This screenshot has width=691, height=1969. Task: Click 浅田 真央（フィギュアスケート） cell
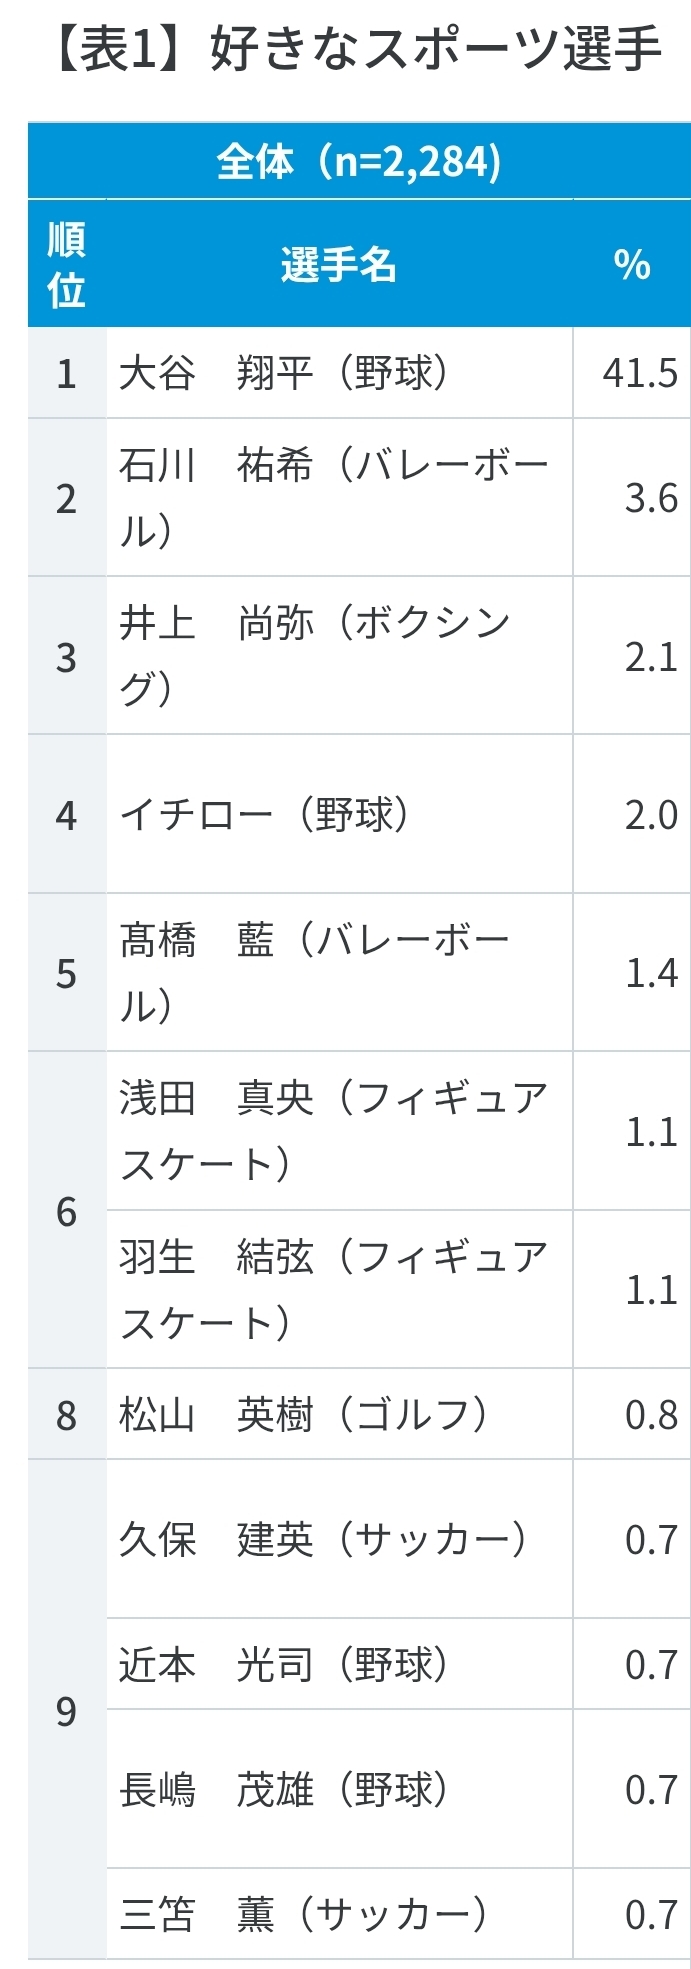coord(334,1131)
